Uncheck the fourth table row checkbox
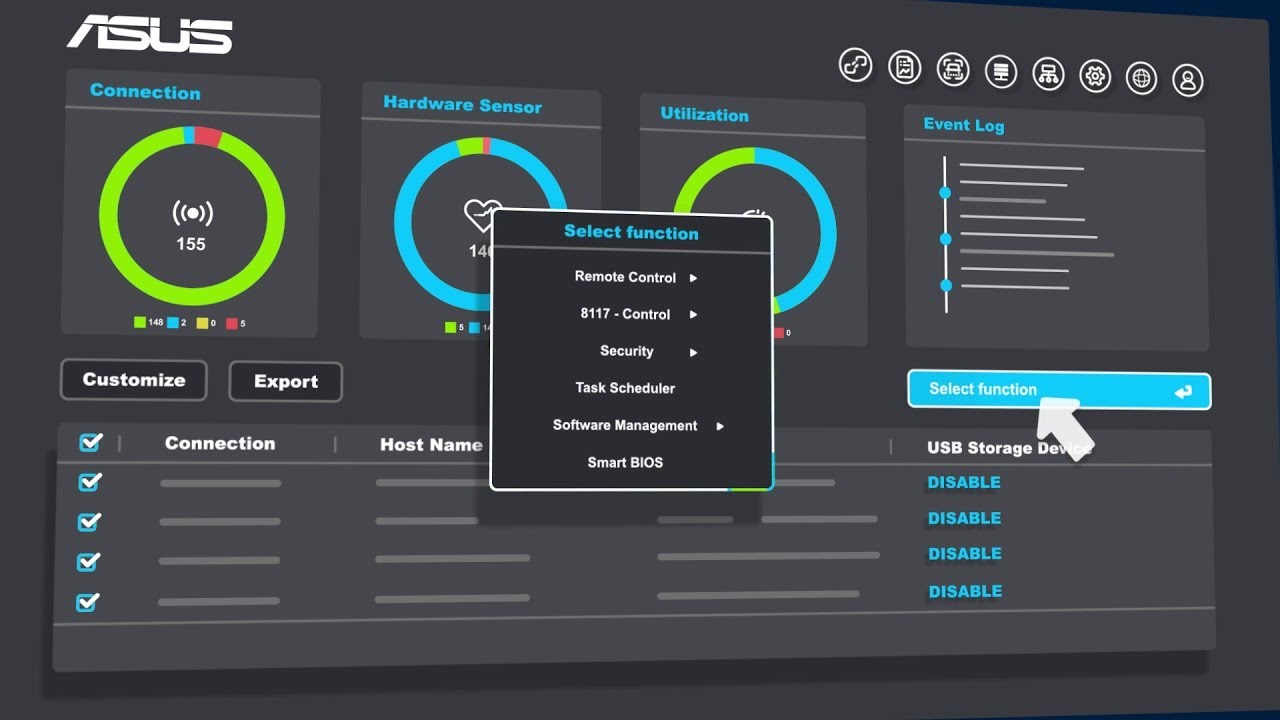This screenshot has height=720, width=1280. (x=88, y=601)
